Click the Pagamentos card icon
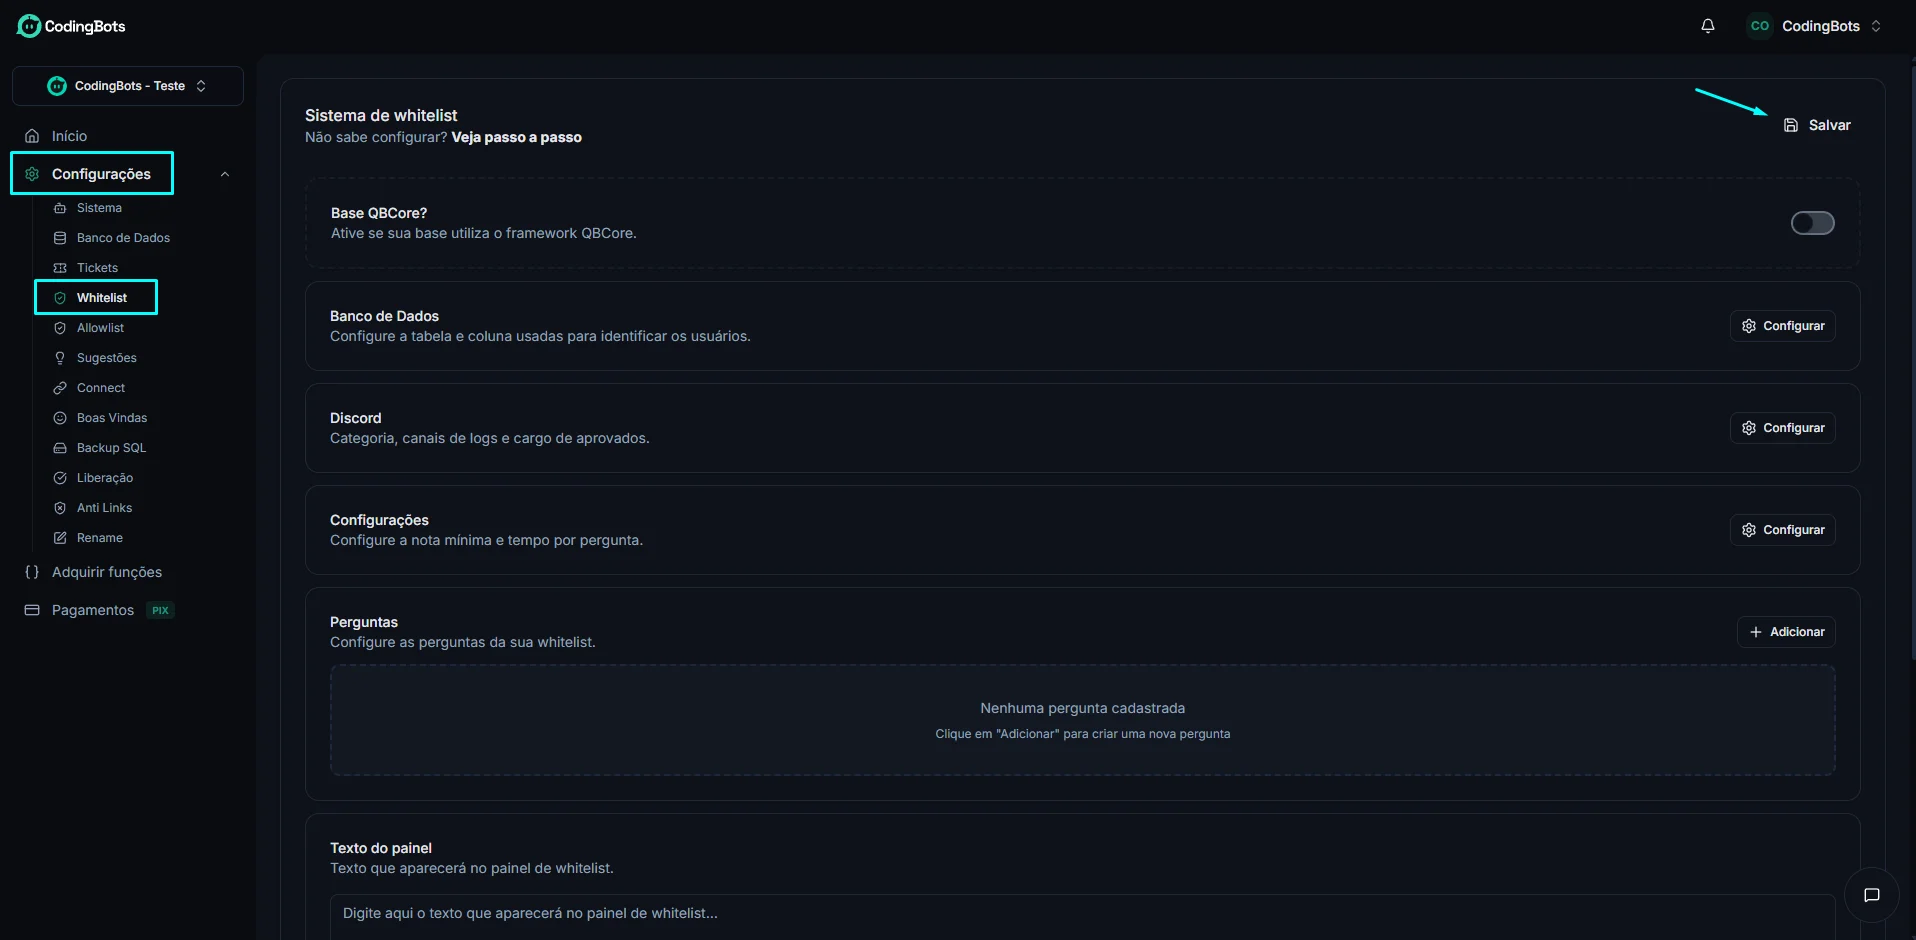Screen dimensions: 1916x940 pos(32,610)
